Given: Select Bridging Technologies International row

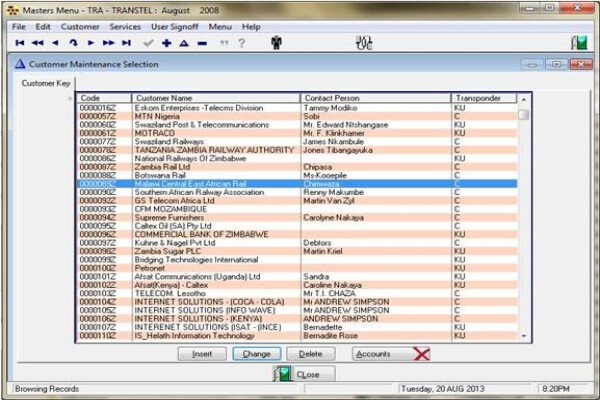Looking at the screenshot, I should point(297,260).
